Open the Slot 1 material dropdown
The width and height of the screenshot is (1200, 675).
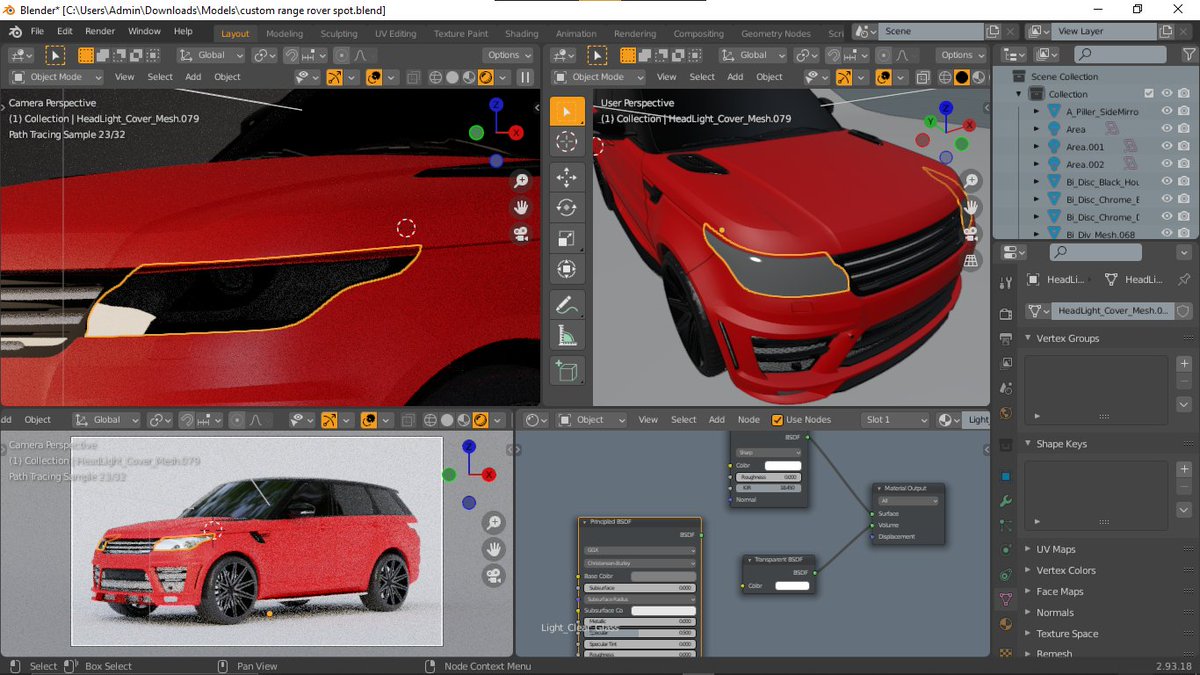895,420
